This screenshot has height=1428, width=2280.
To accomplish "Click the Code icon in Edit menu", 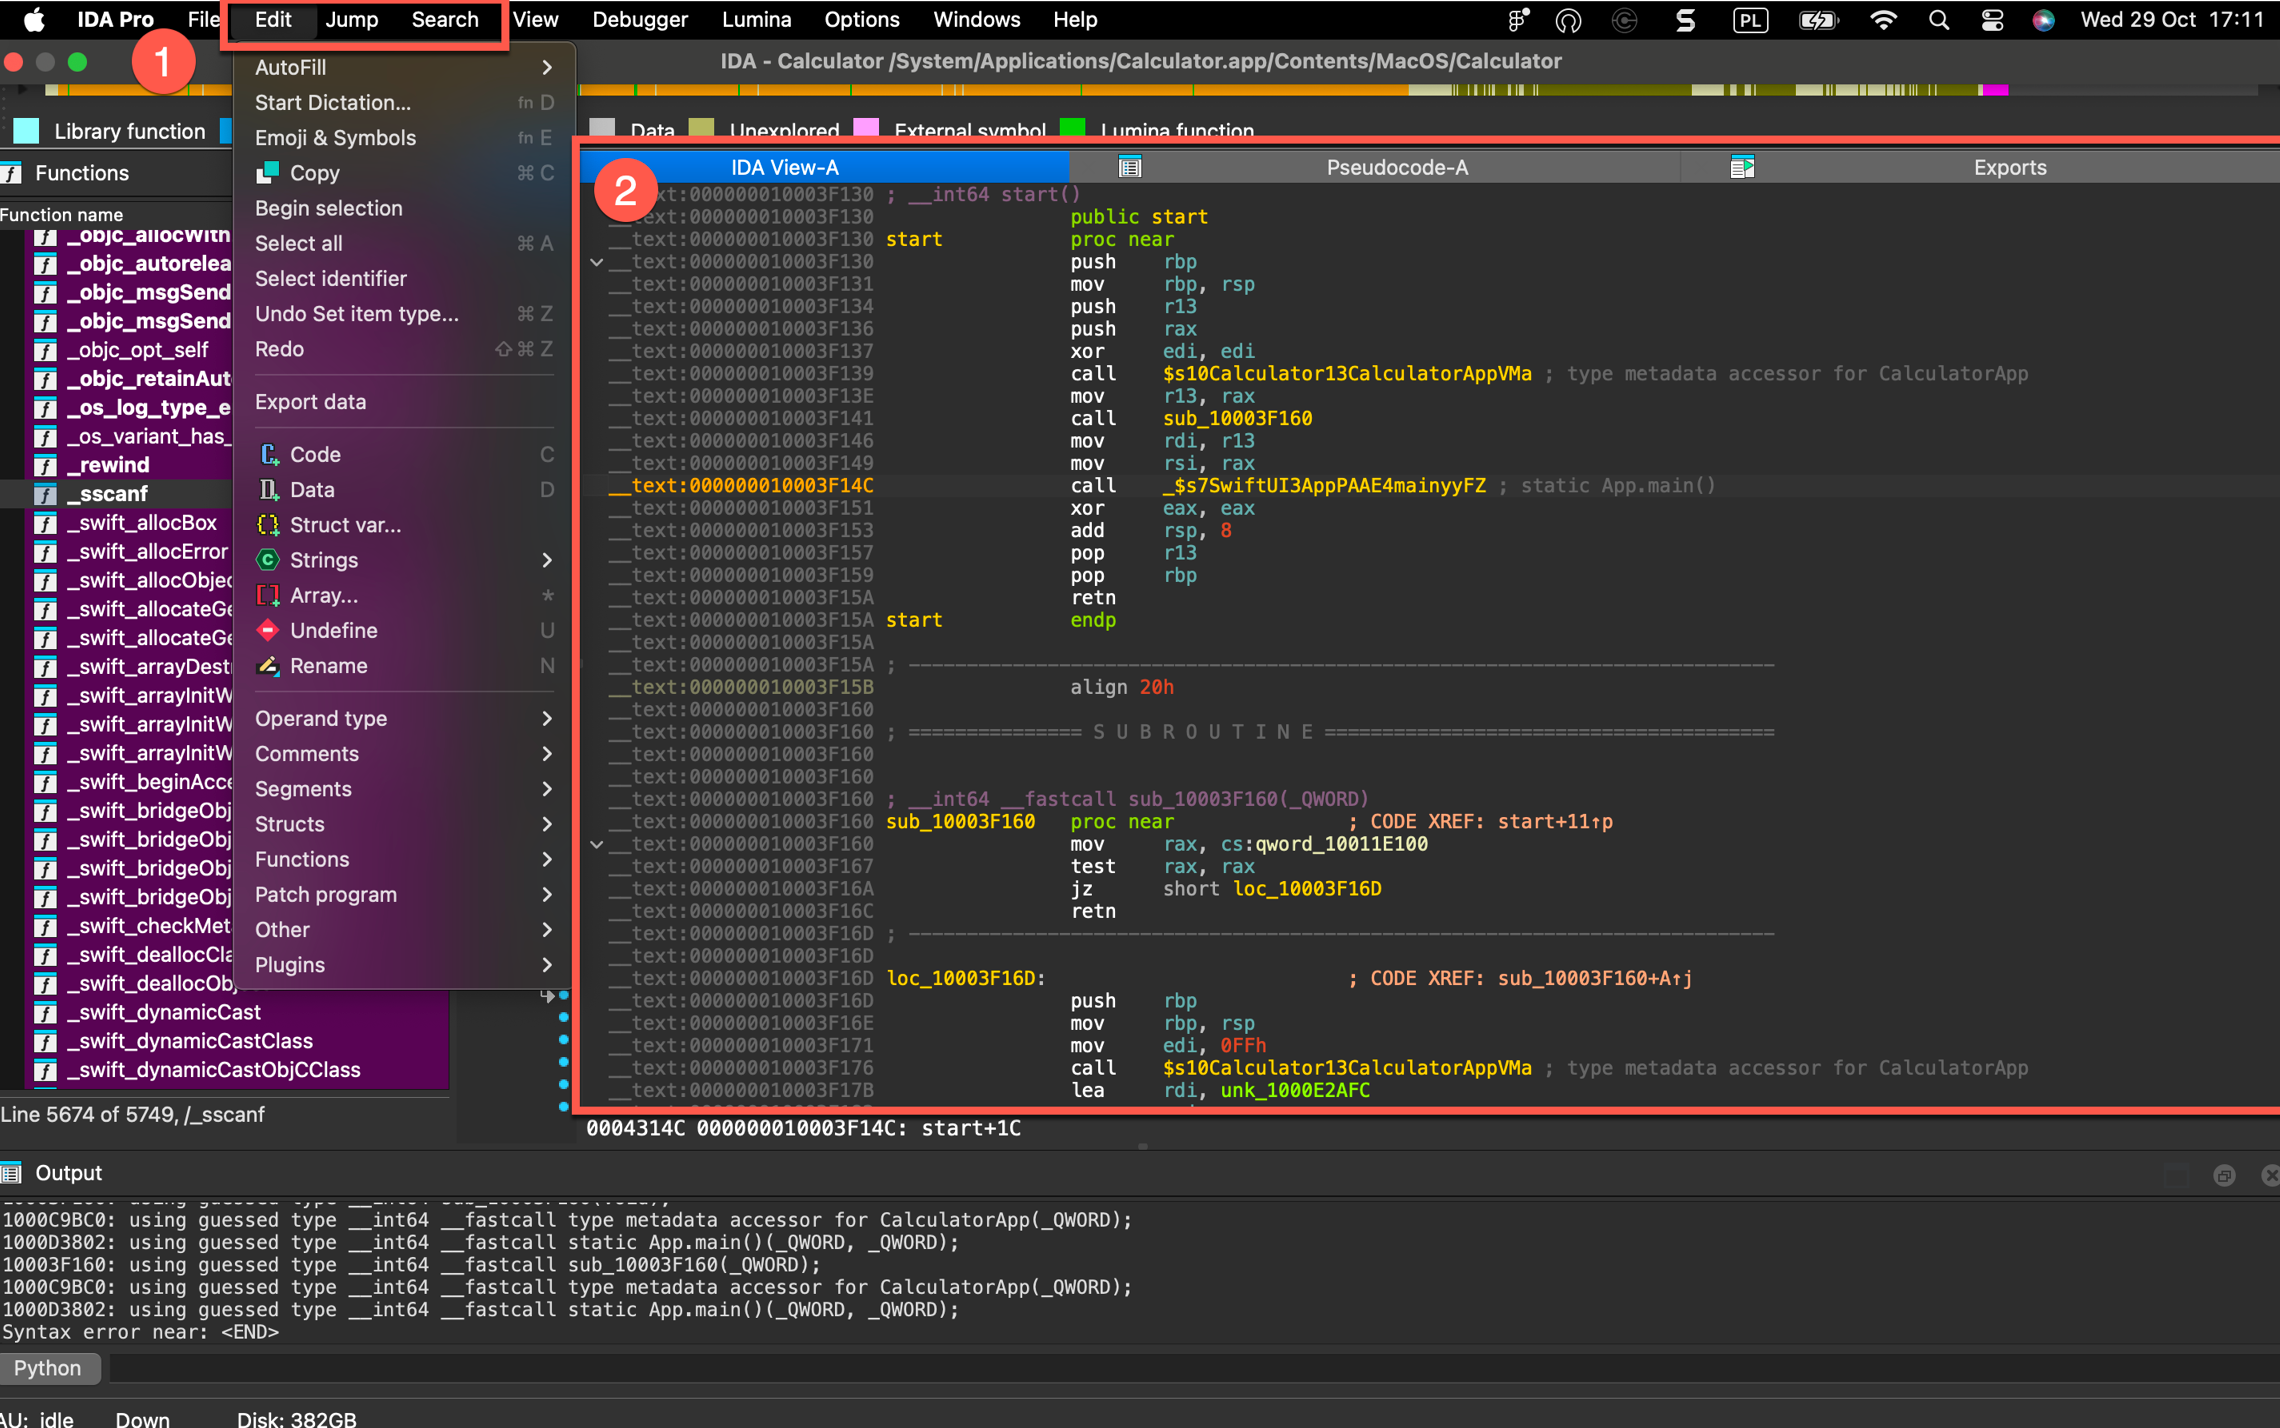I will [x=268, y=454].
